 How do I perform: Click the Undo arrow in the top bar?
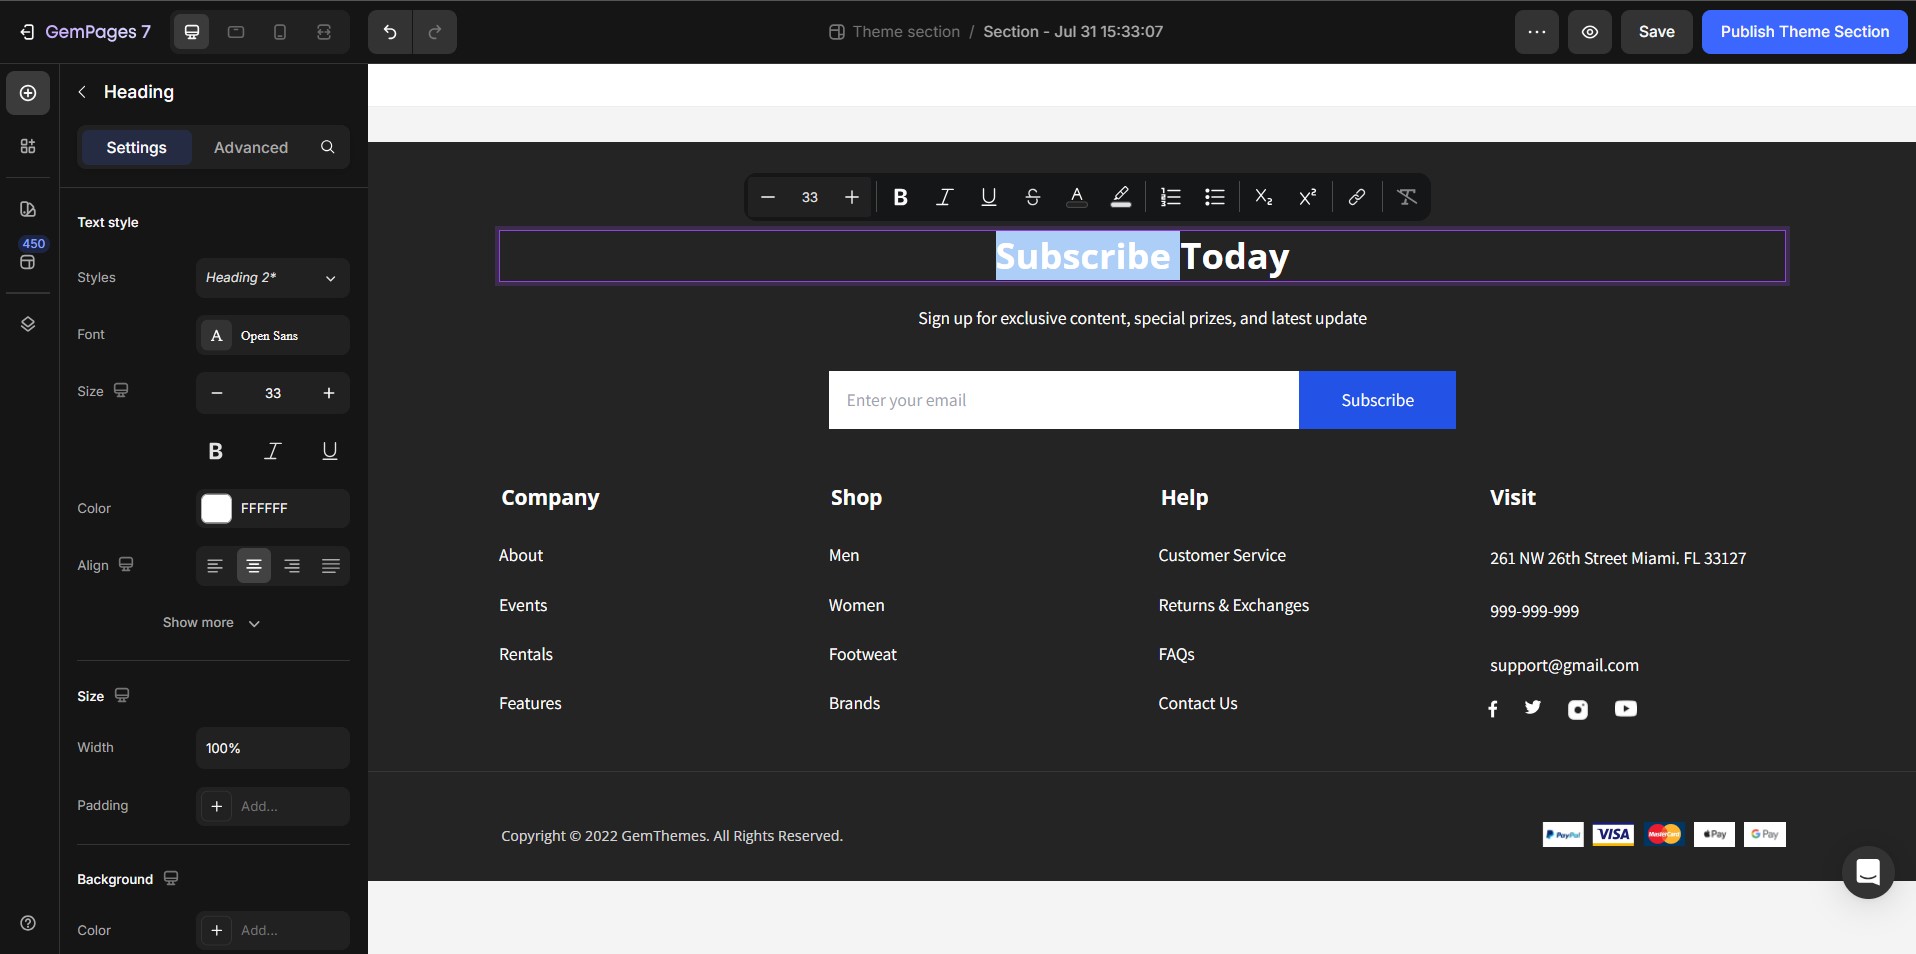pos(388,32)
